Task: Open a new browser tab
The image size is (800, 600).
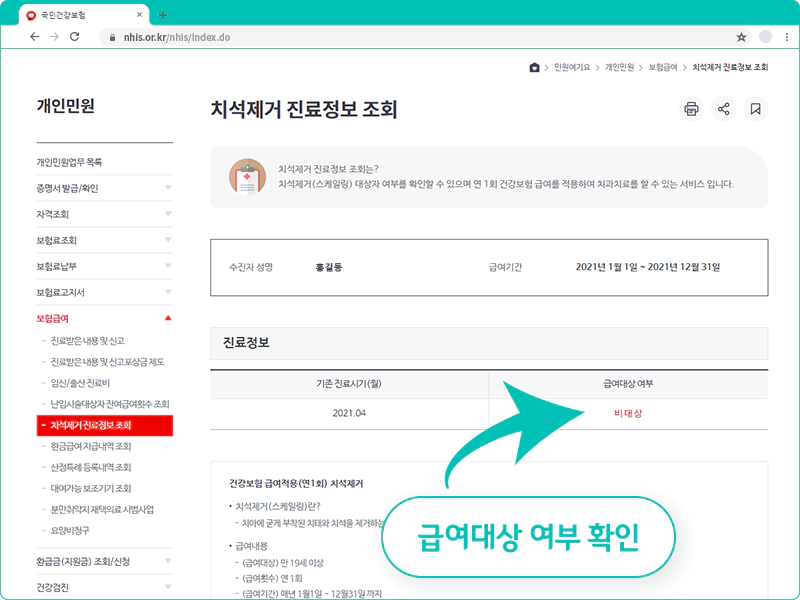Action: click(x=163, y=15)
